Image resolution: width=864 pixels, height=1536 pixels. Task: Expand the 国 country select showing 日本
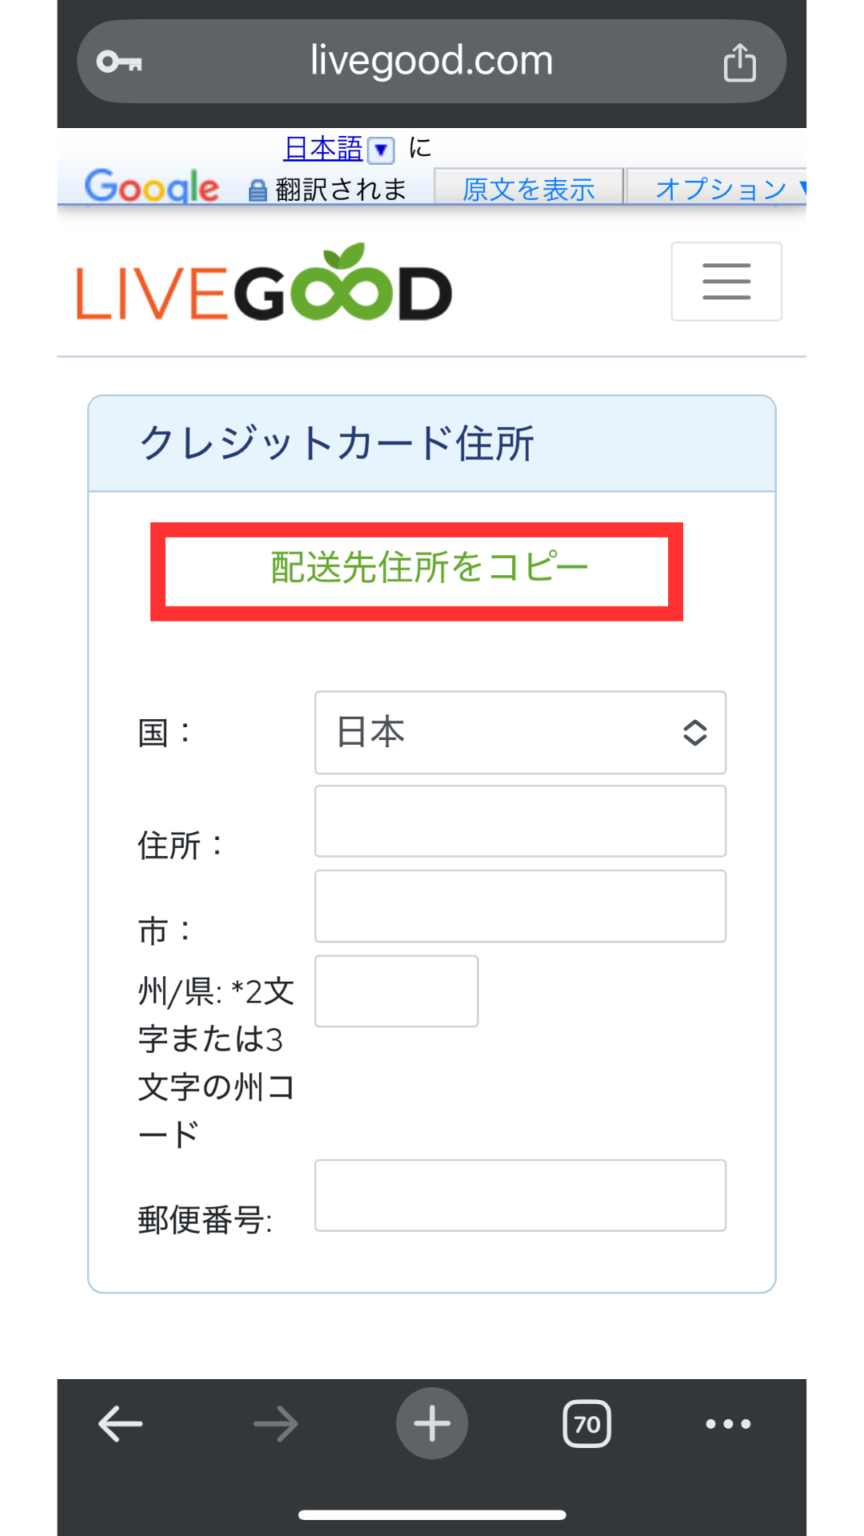[520, 732]
